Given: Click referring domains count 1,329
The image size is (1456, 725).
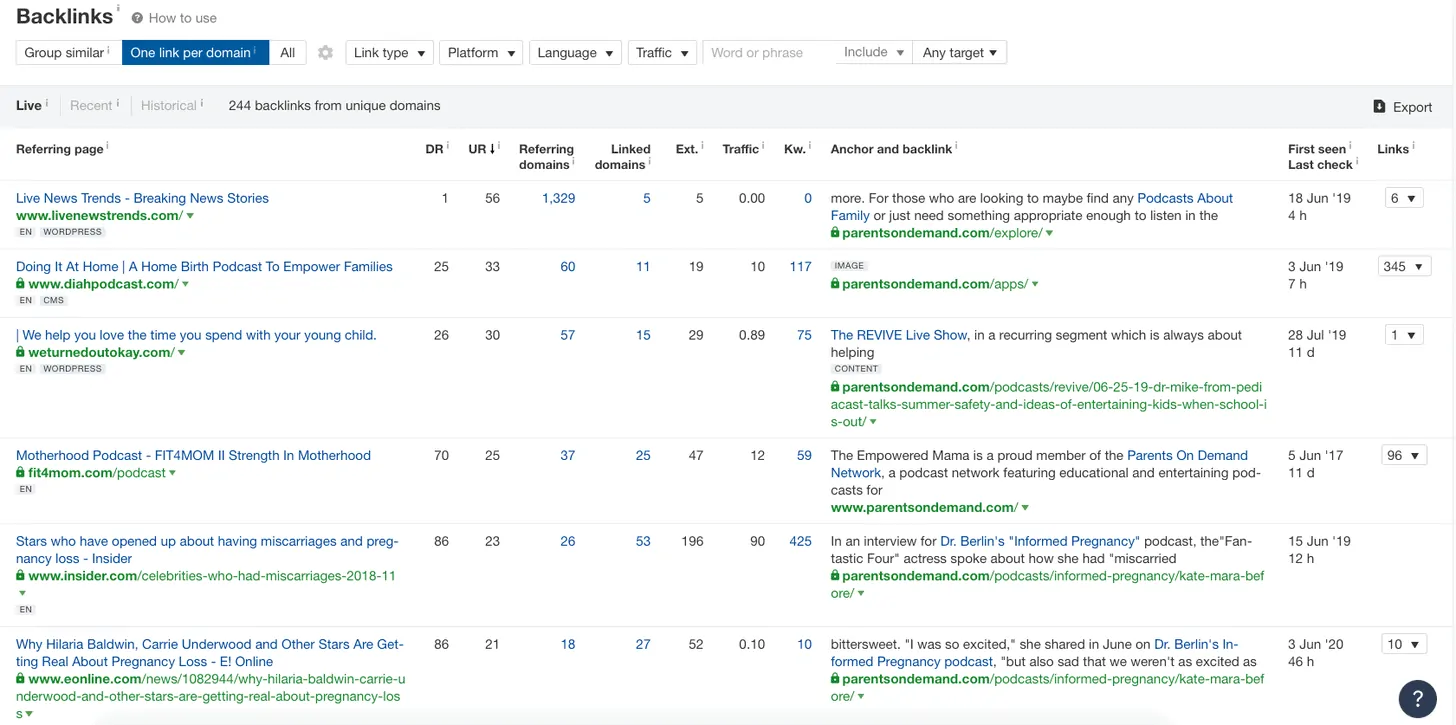Looking at the screenshot, I should tap(558, 198).
